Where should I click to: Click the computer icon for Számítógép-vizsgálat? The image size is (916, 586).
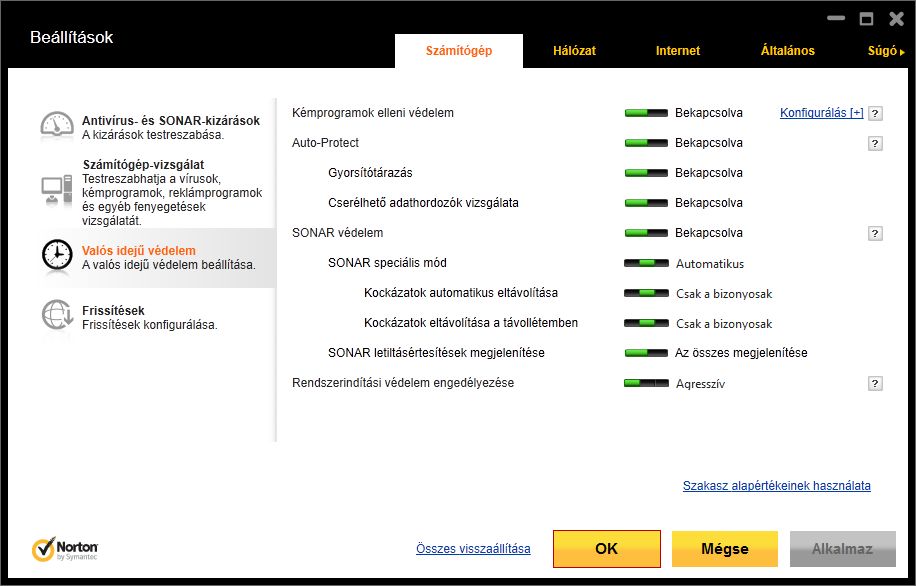pyautogui.click(x=57, y=190)
